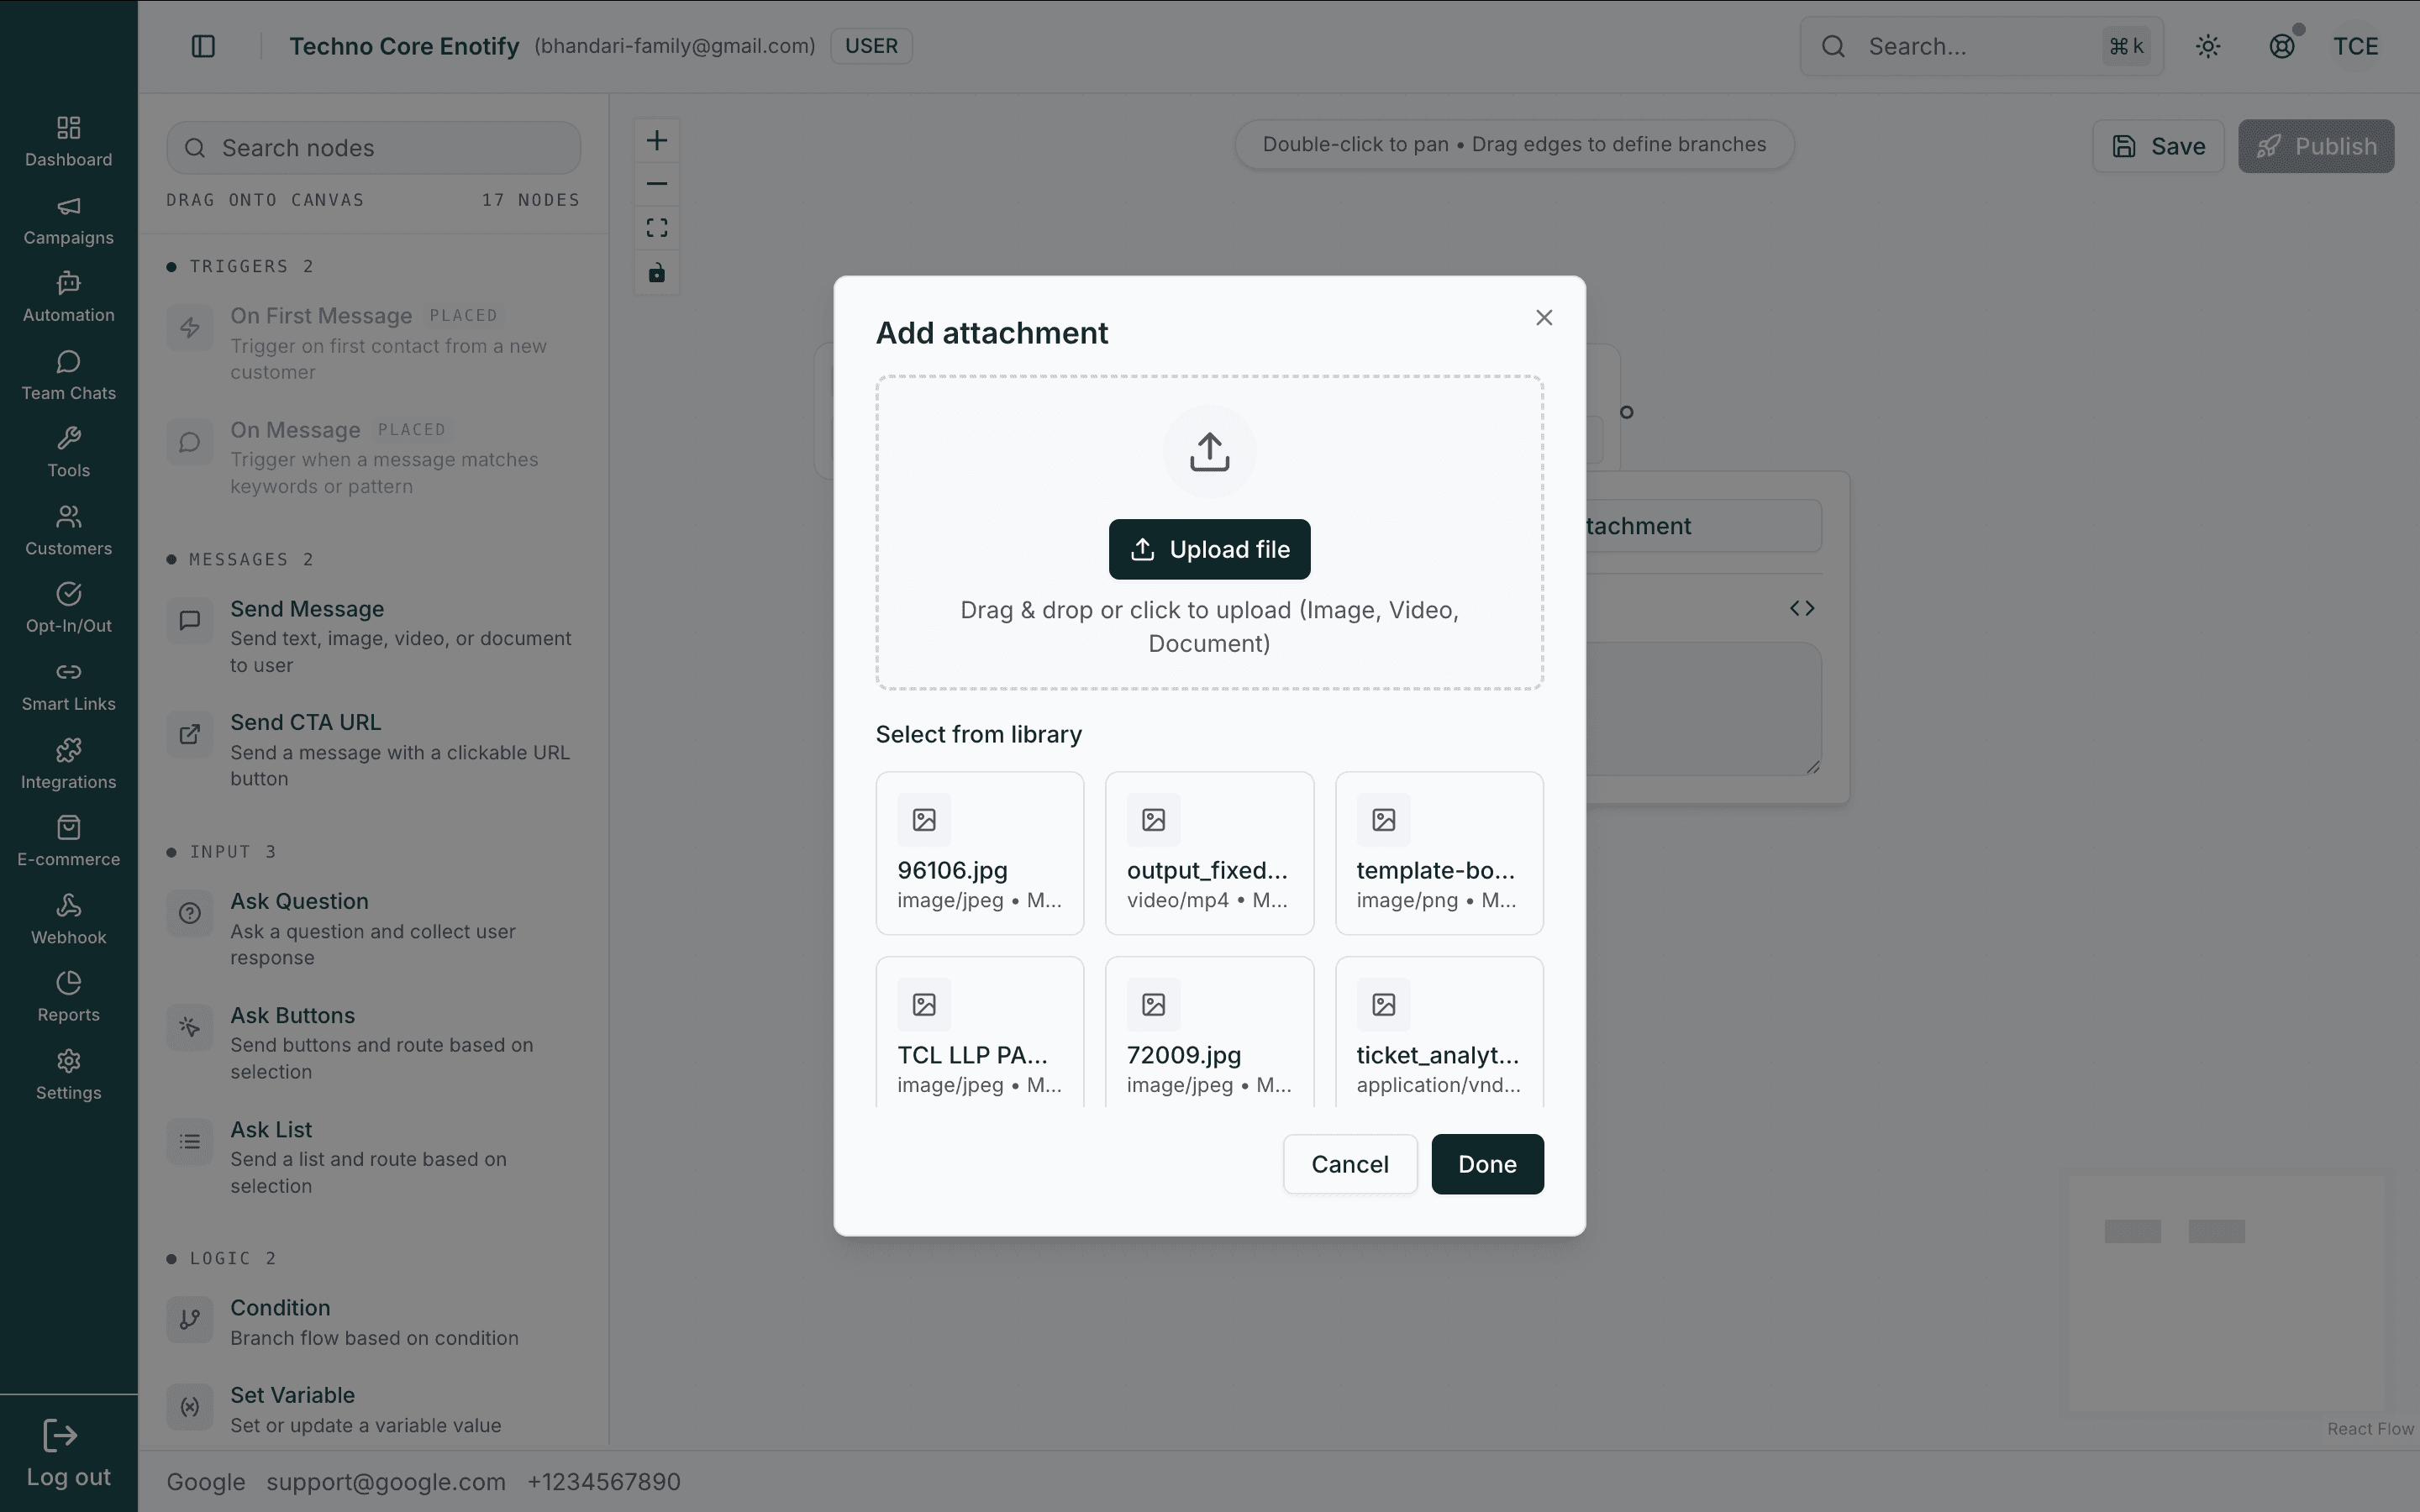Focus the top Search field
The width and height of the screenshot is (2420, 1512).
click(1982, 46)
